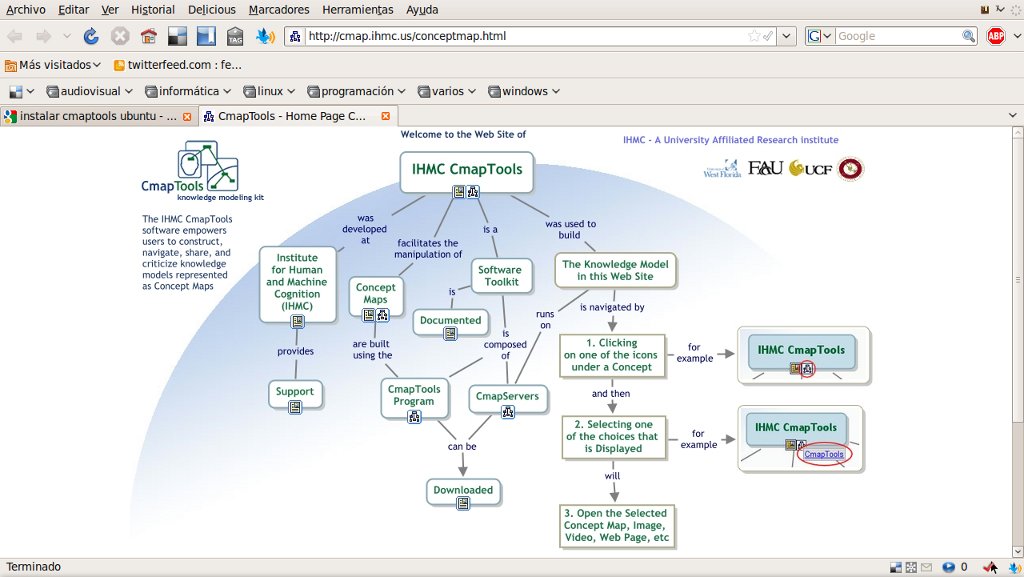
Task: Expand the Más visitados dropdown
Action: 52,65
